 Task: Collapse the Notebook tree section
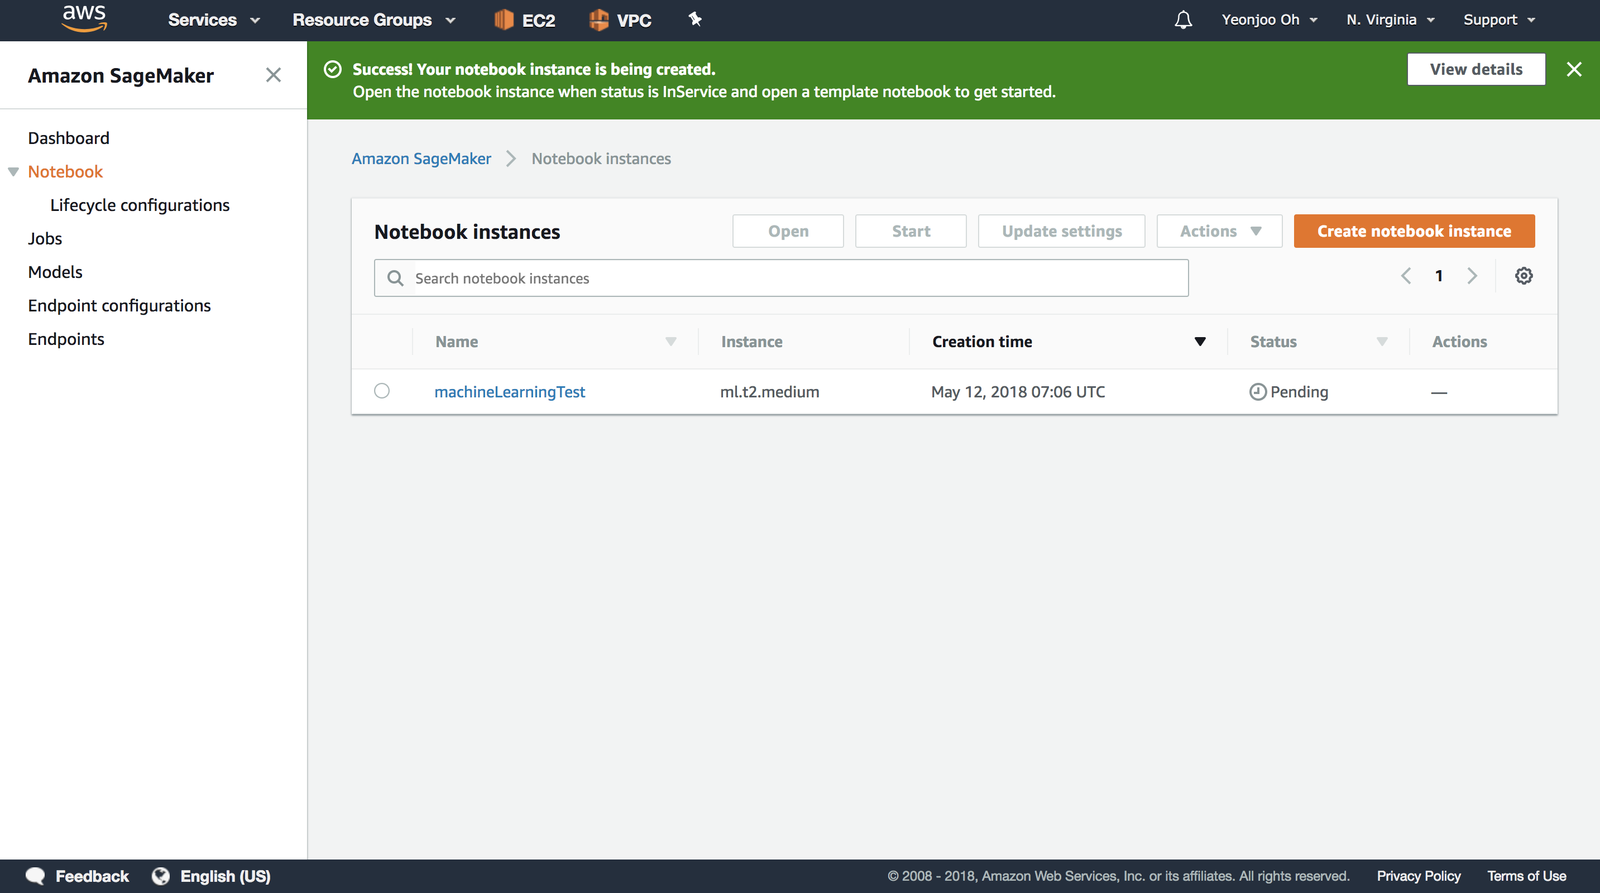click(14, 172)
